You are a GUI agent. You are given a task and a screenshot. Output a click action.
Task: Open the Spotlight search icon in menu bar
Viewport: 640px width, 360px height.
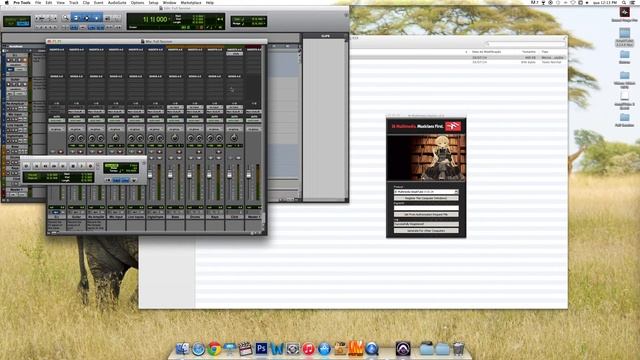pos(624,2)
